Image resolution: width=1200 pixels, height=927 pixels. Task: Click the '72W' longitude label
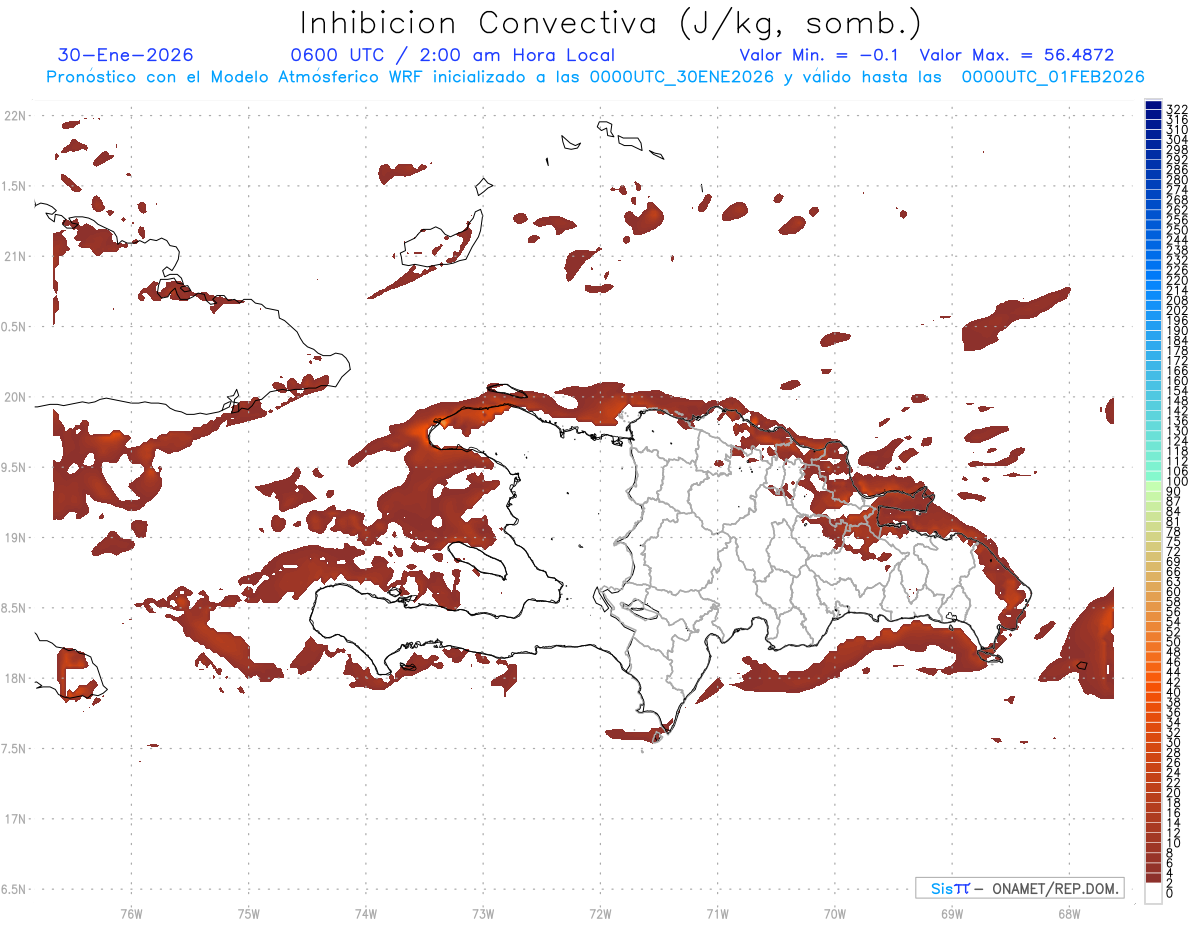pyautogui.click(x=600, y=913)
